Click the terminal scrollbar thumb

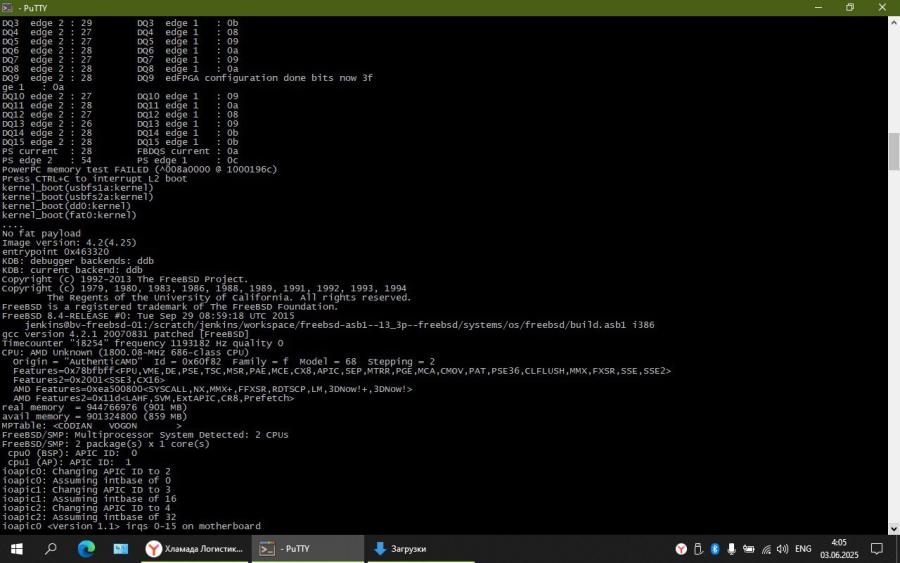893,150
